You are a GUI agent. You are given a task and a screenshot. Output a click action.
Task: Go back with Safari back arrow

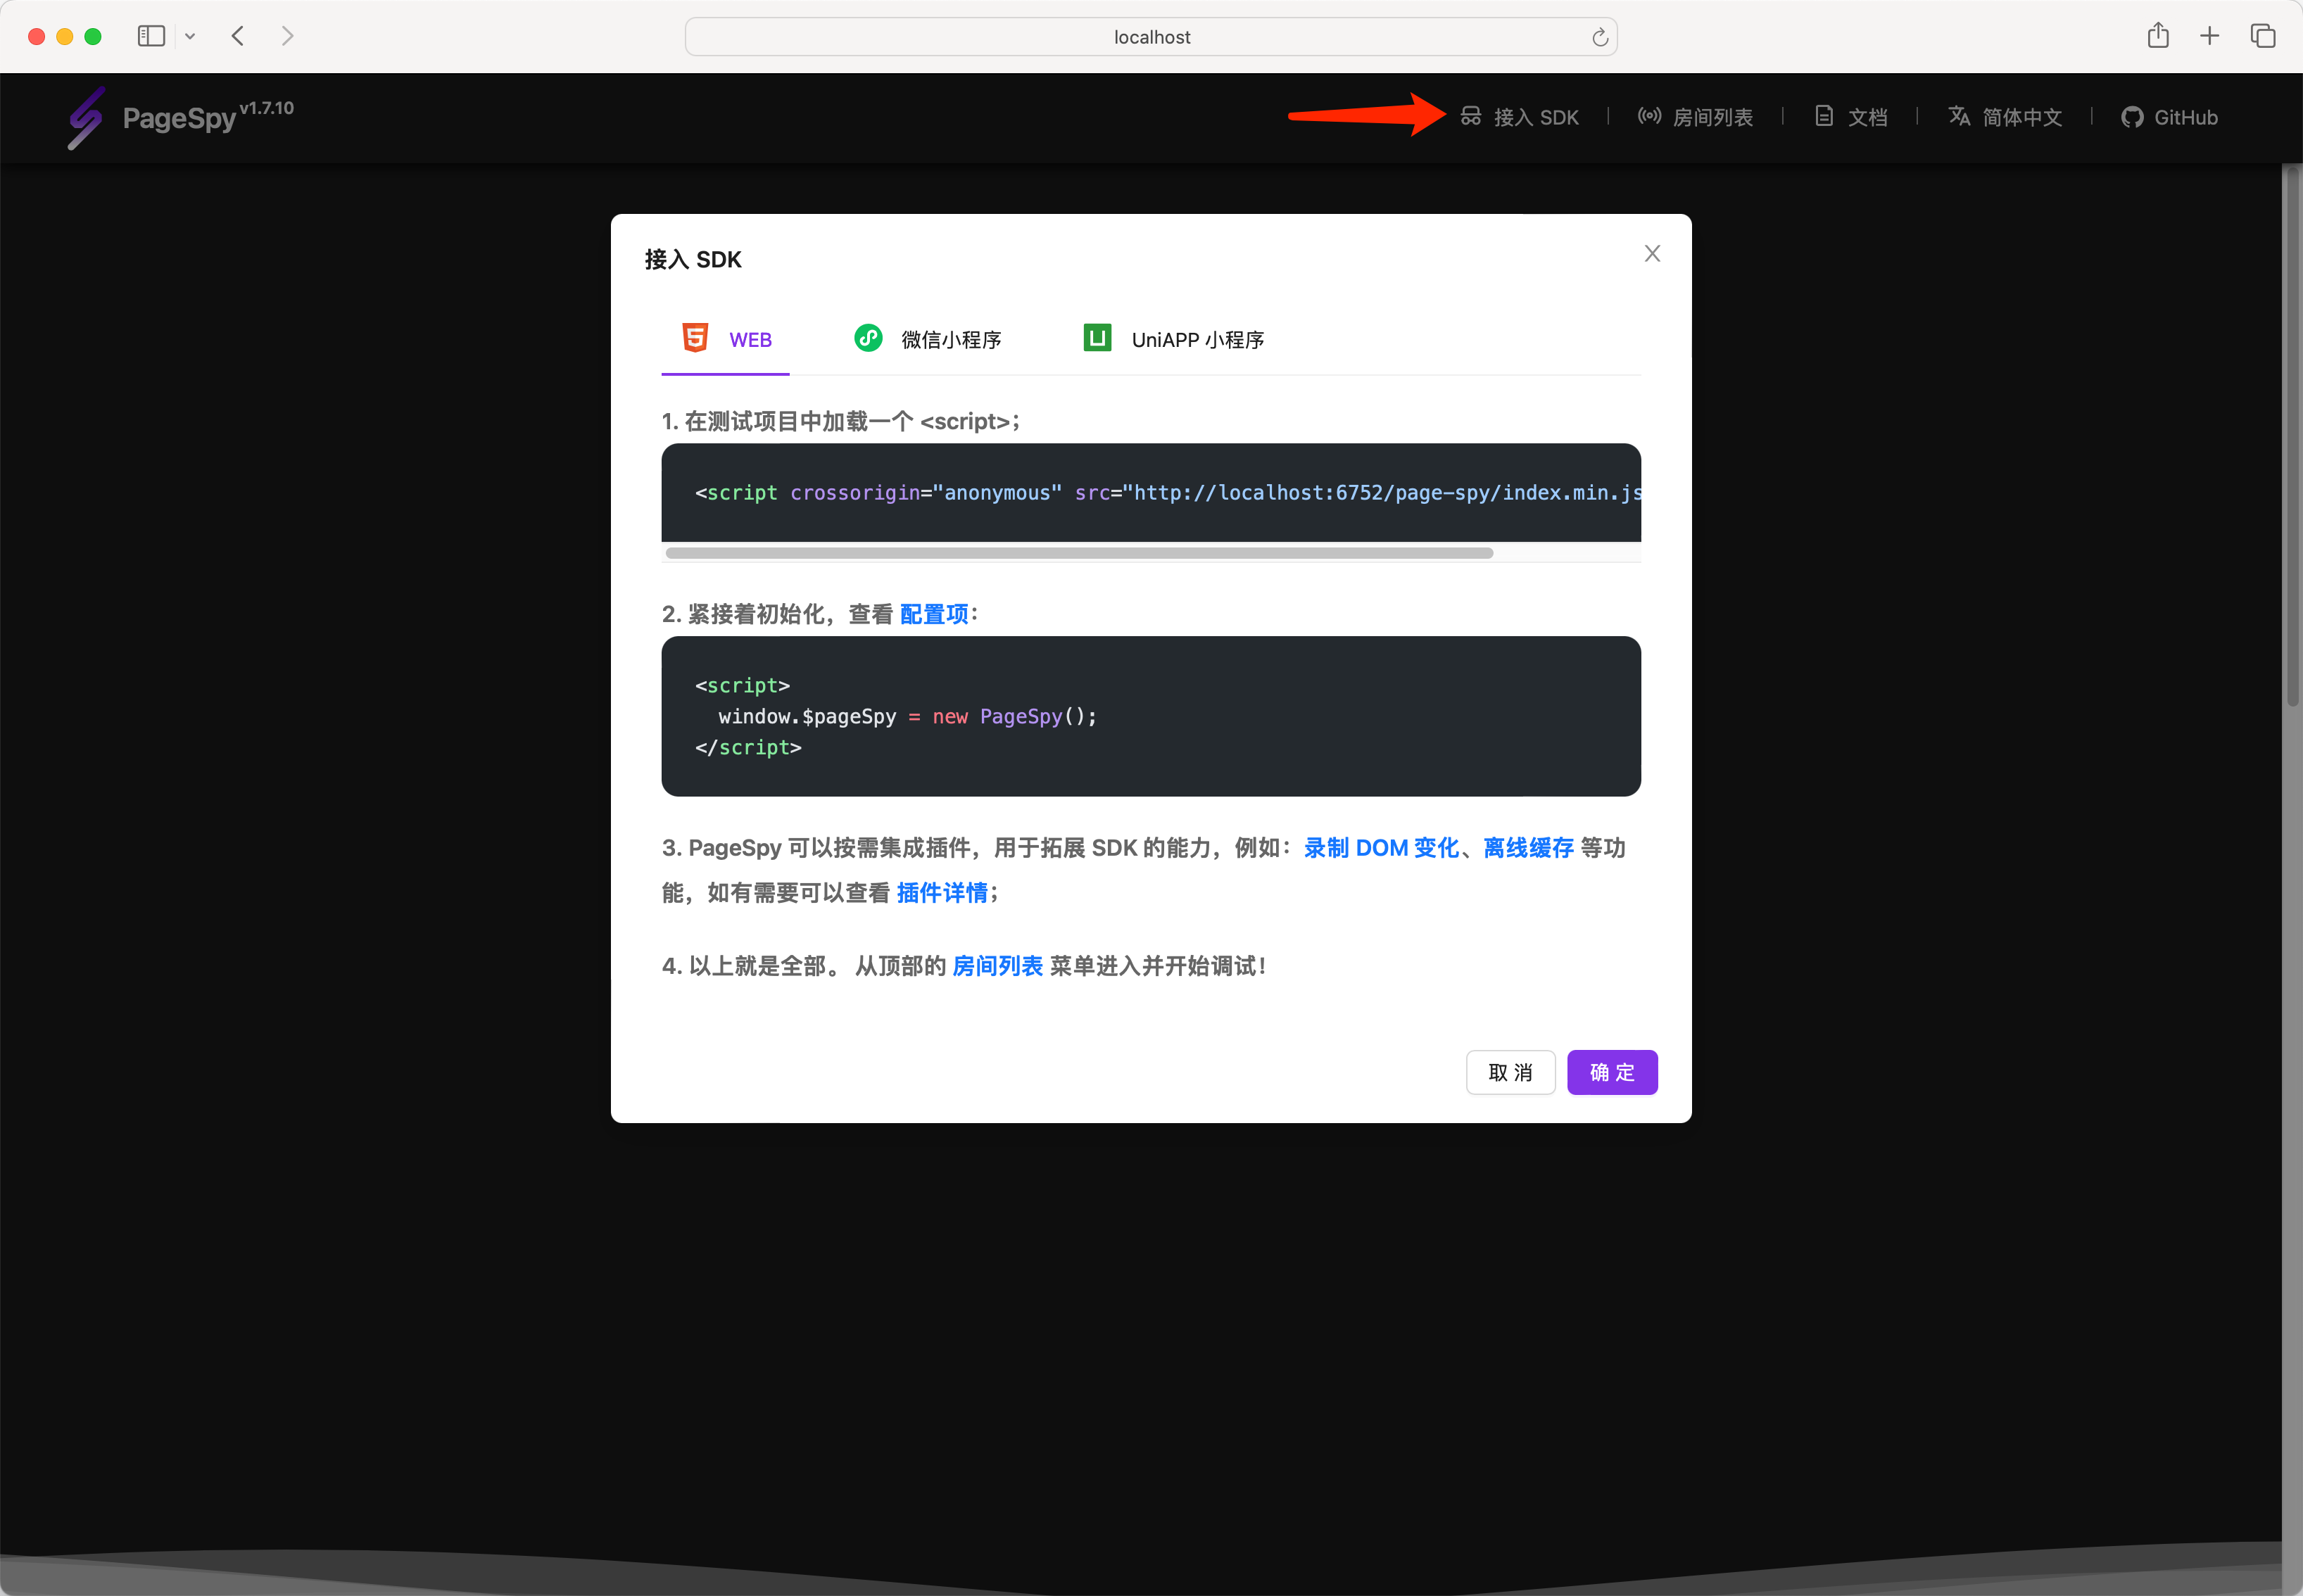click(238, 36)
